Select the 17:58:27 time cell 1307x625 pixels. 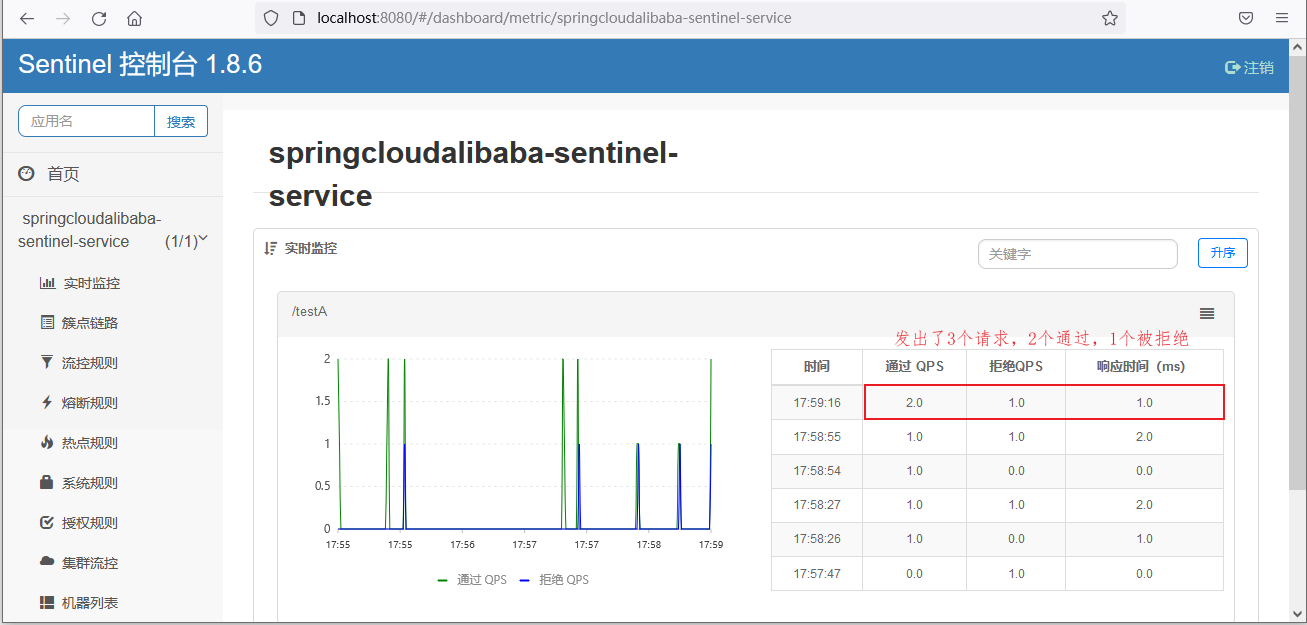pyautogui.click(x=817, y=505)
